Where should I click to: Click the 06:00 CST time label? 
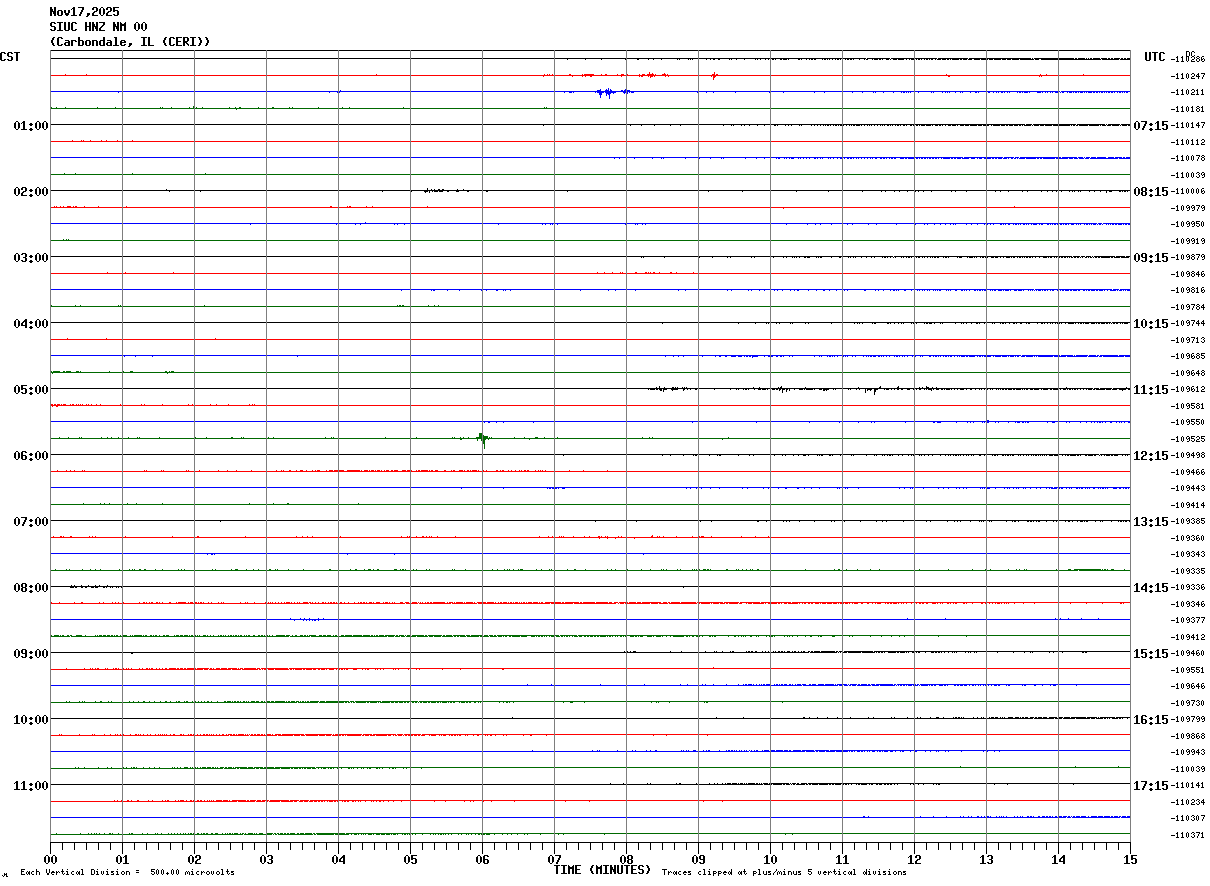31,456
